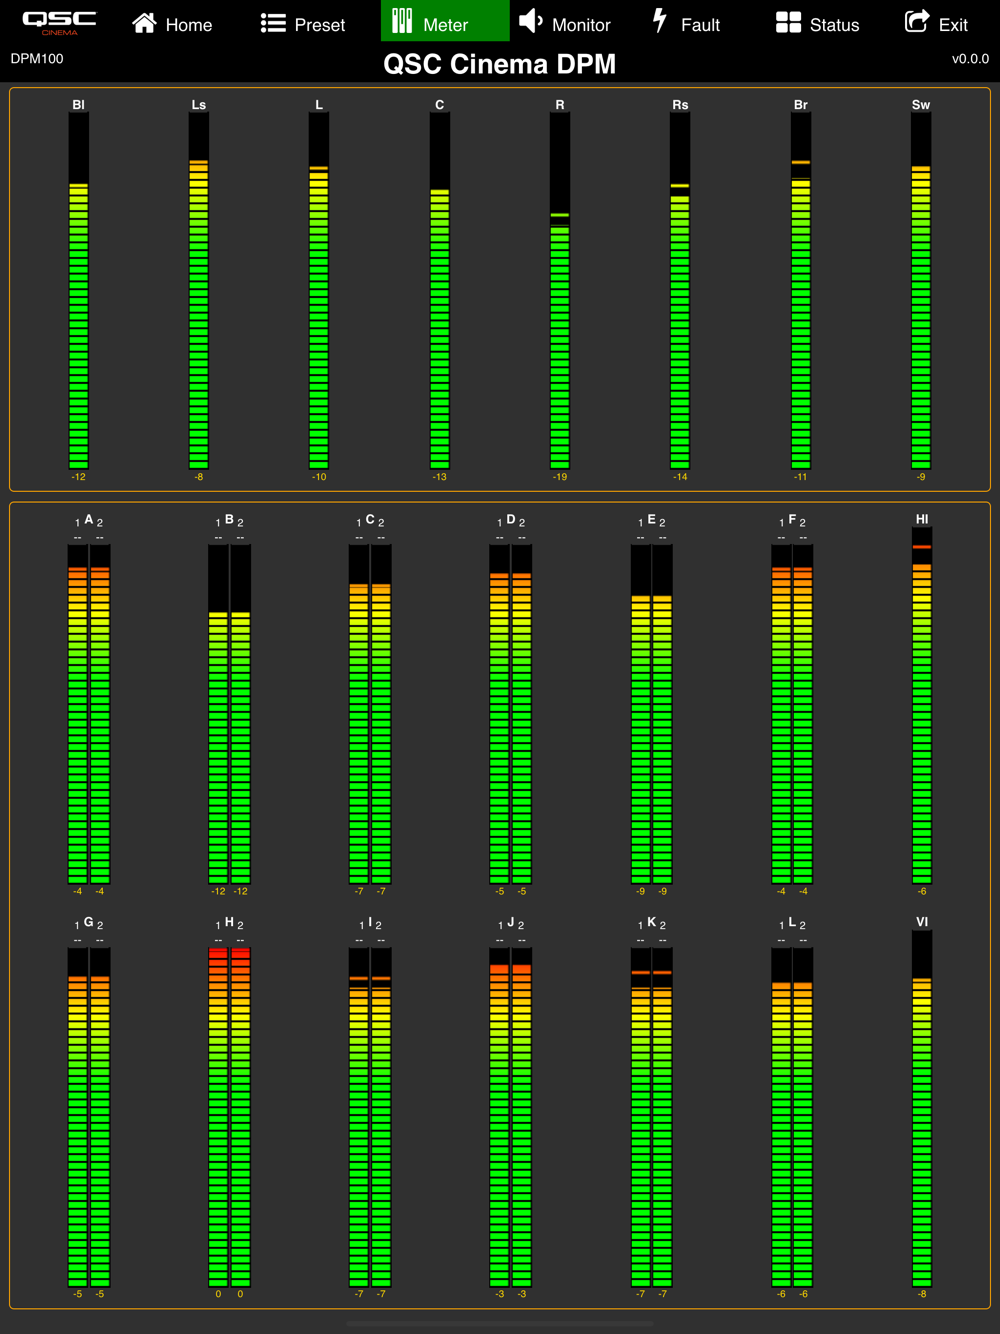Viewport: 1000px width, 1334px height.
Task: Click the HI meter label
Action: (922, 519)
